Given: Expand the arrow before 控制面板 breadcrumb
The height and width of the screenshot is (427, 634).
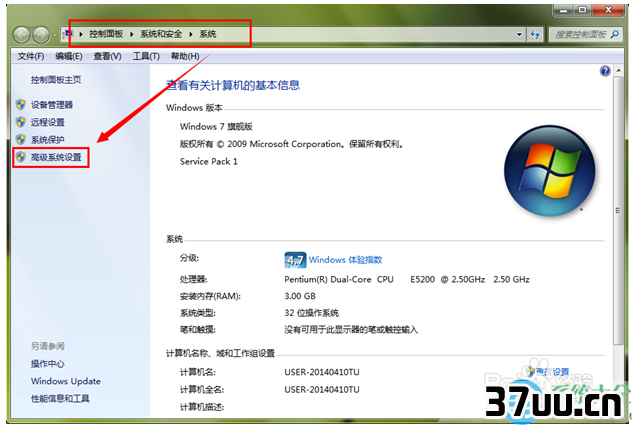Looking at the screenshot, I should click(81, 34).
